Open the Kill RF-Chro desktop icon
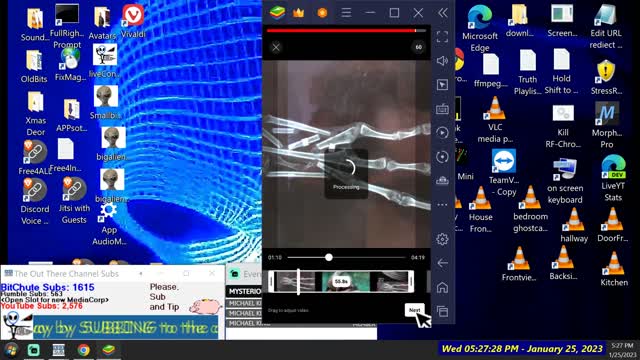The height and width of the screenshot is (360, 640). [x=563, y=126]
